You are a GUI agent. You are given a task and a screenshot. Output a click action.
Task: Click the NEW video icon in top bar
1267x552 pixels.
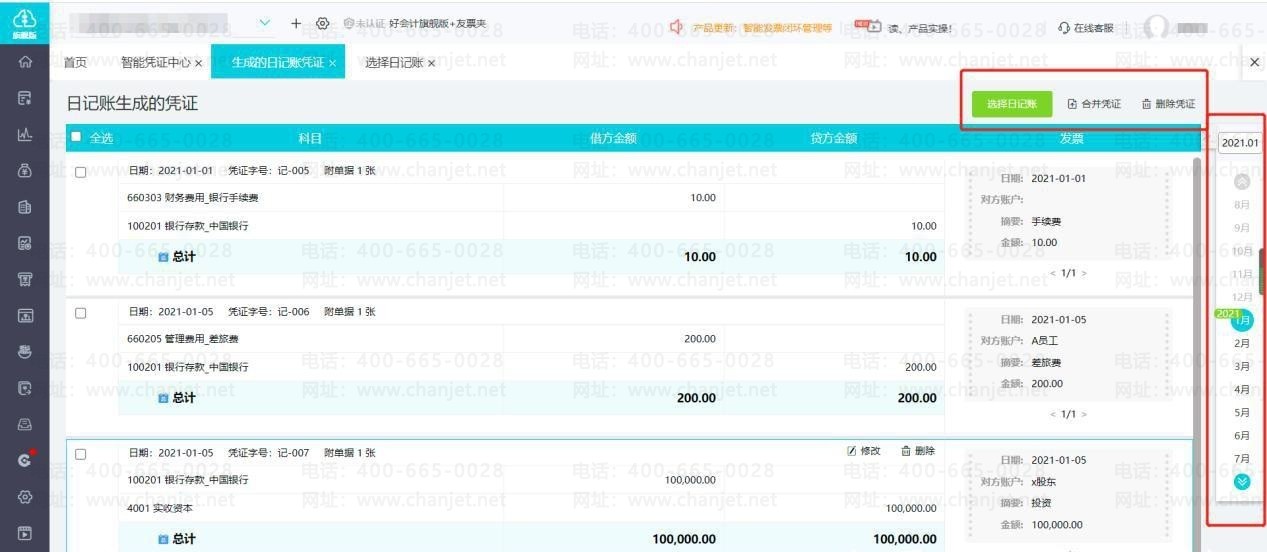tap(867, 26)
